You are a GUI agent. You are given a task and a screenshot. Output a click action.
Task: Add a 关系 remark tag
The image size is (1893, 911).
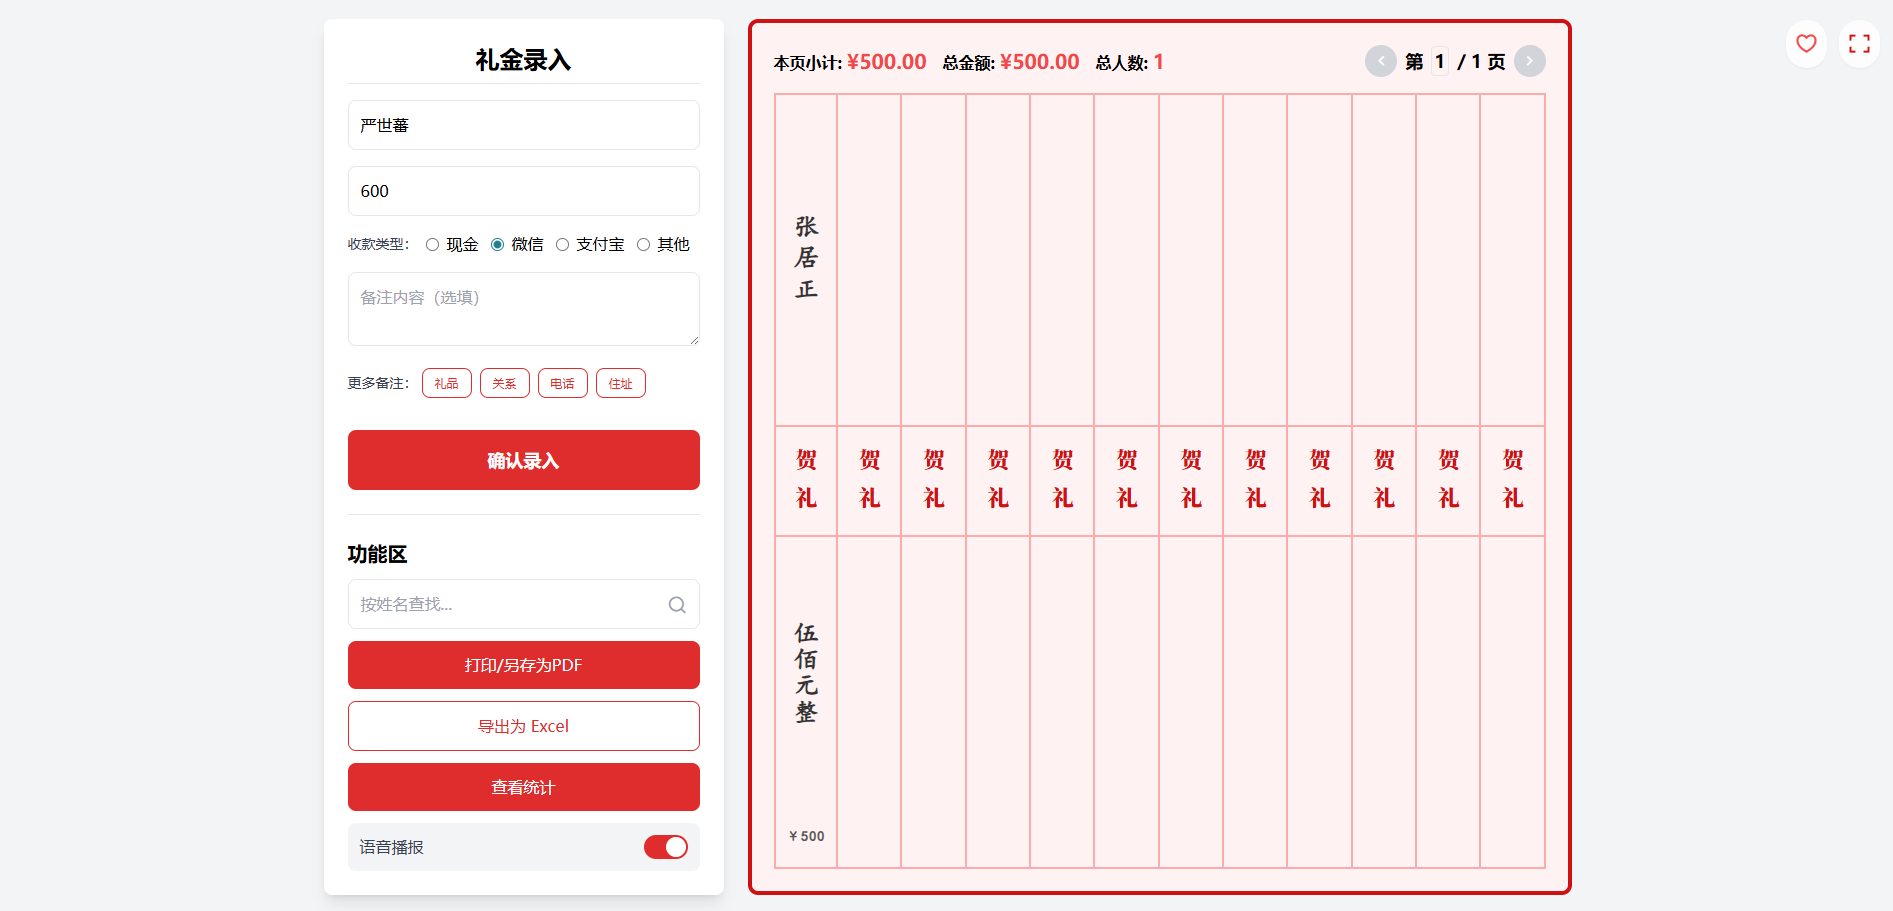504,383
